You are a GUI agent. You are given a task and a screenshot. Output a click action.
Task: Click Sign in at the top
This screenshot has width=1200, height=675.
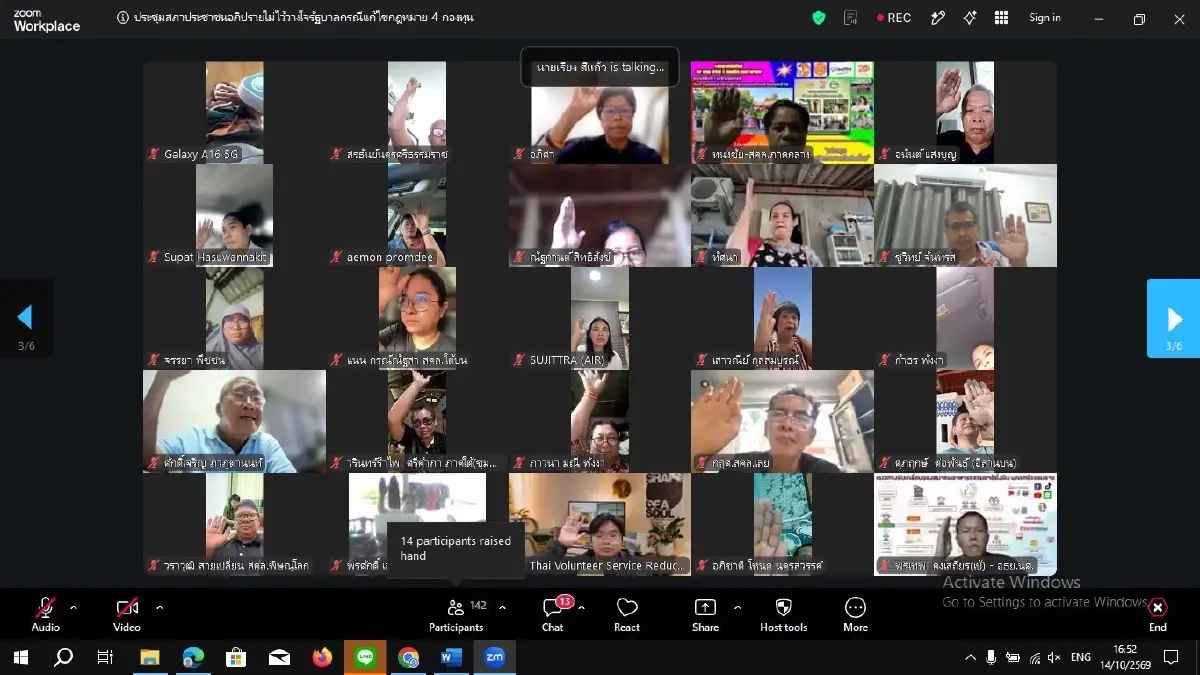coord(1045,17)
